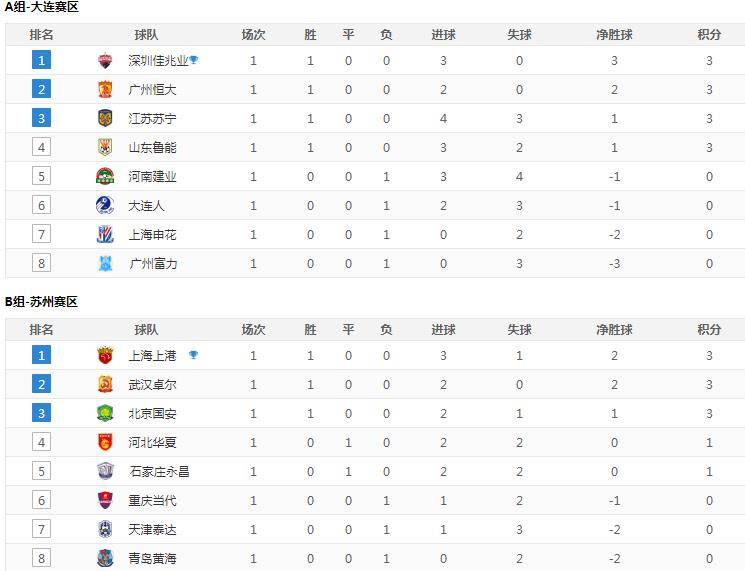Screen dimensions: 745x571
Task: Click the 广州恒大 team crest icon
Action: tap(105, 90)
